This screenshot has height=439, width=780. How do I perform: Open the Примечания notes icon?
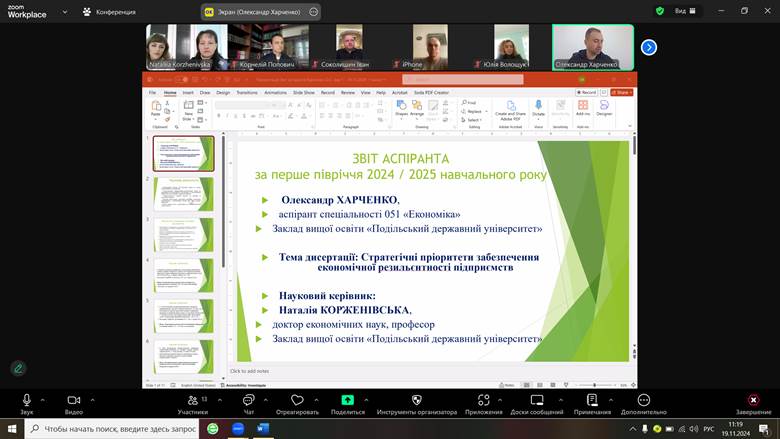[592, 401]
